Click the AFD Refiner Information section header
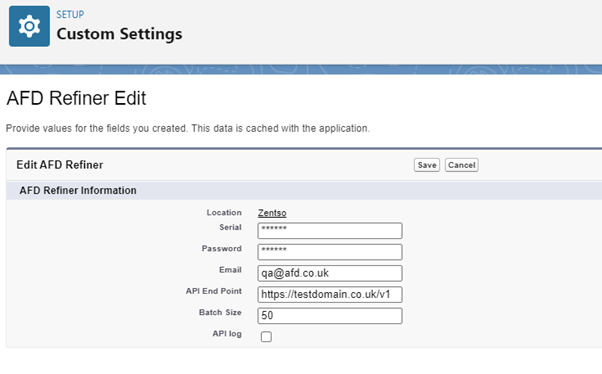 tap(78, 190)
